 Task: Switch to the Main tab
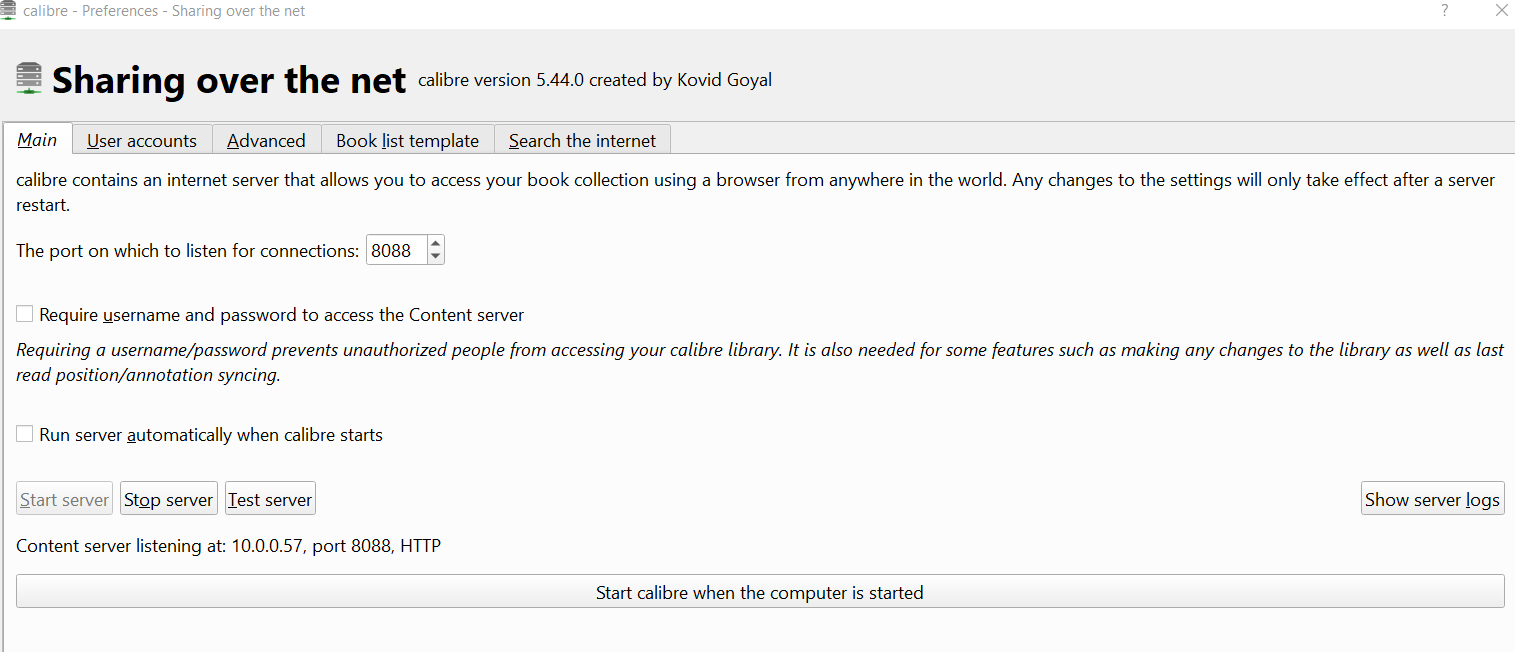coord(37,140)
